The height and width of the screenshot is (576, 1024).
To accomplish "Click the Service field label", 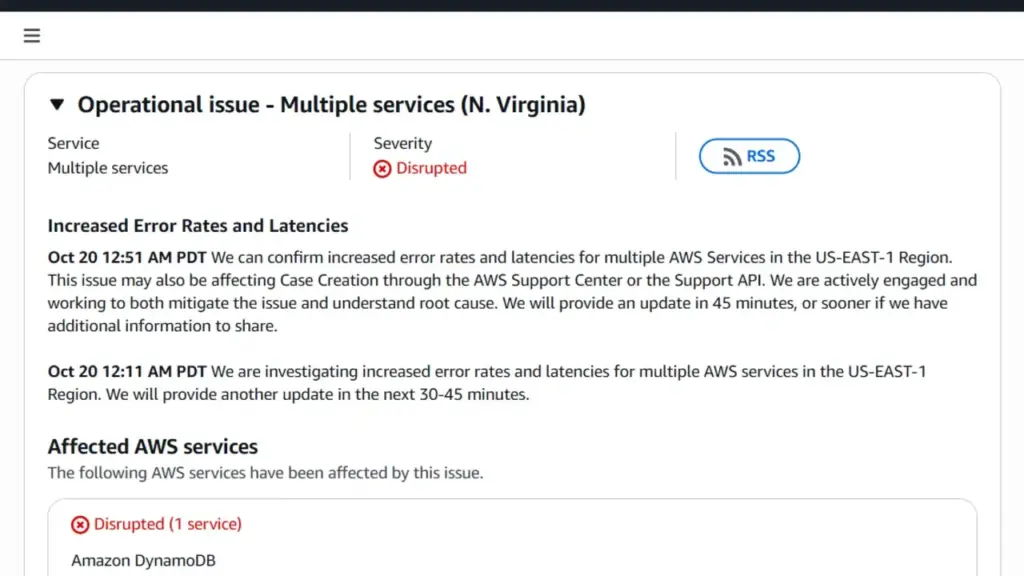I will pyautogui.click(x=73, y=144).
